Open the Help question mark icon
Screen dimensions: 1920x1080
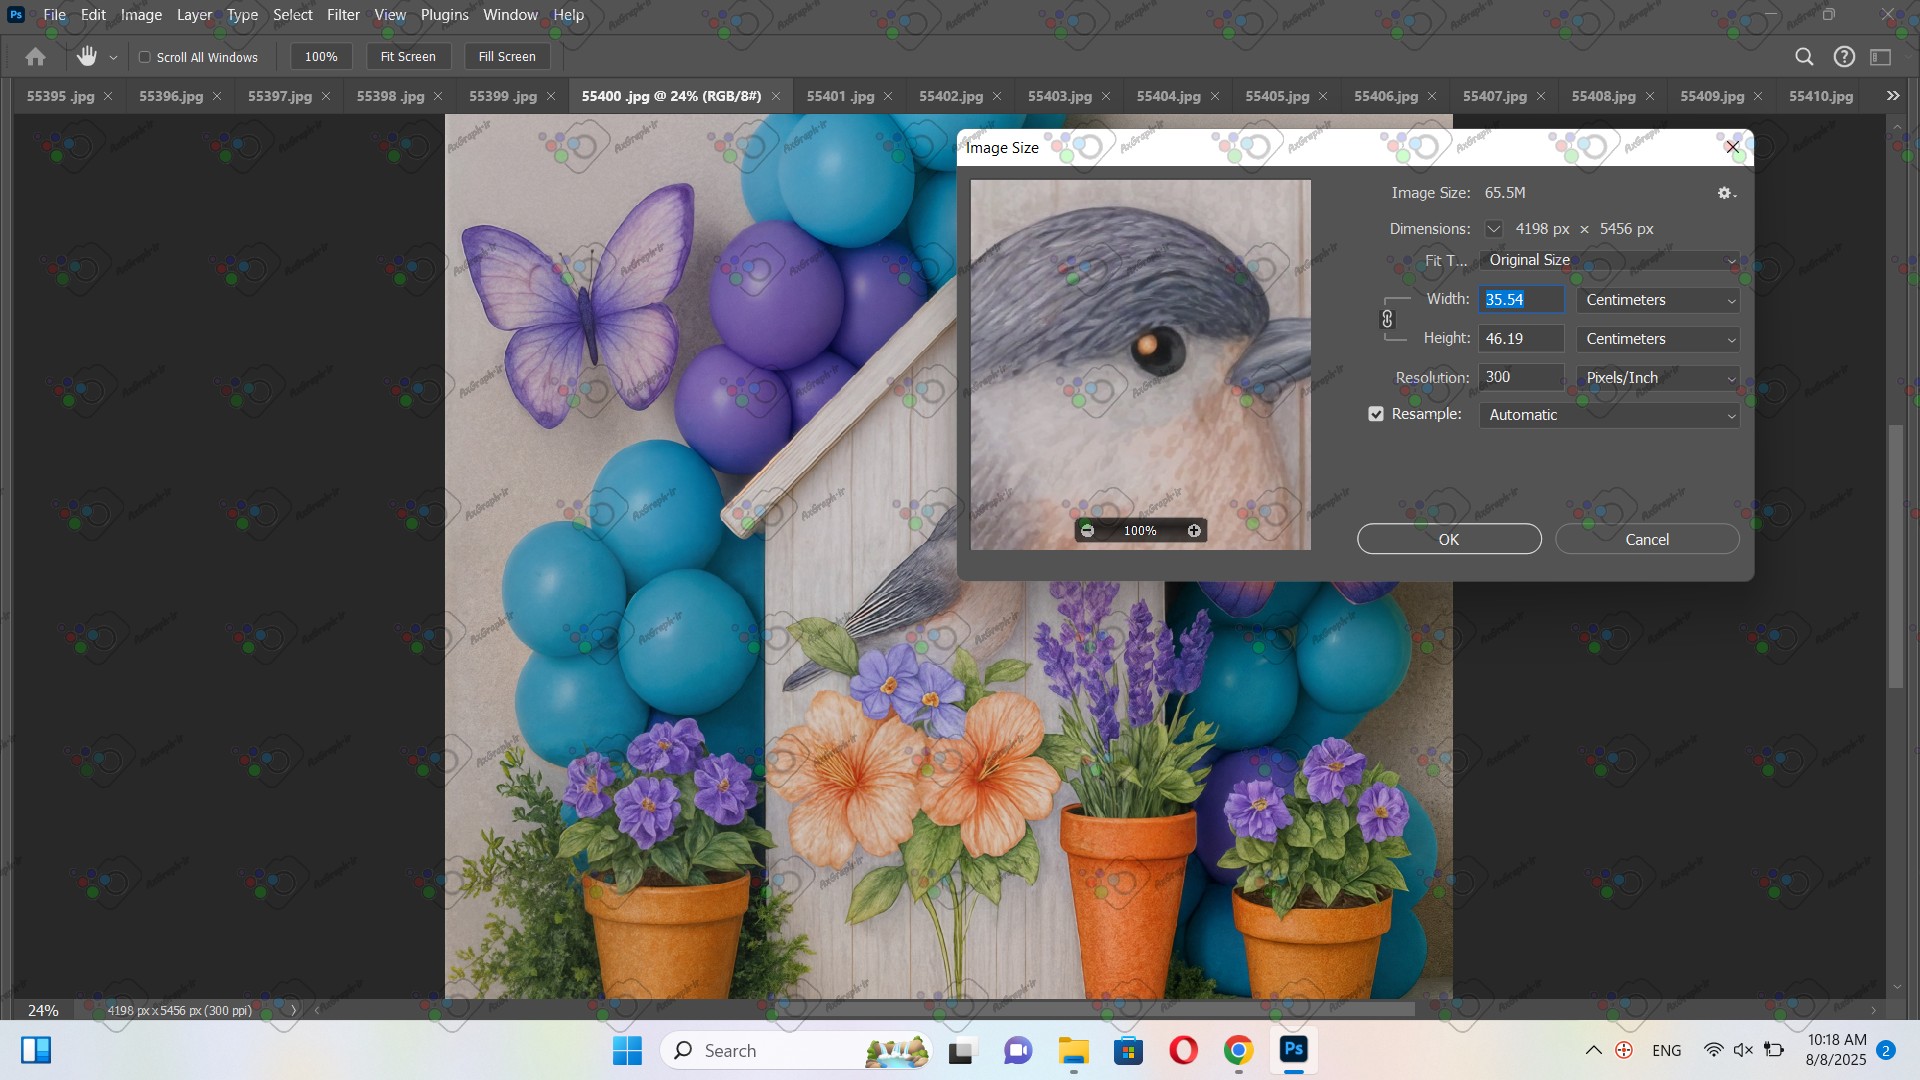coord(1844,57)
